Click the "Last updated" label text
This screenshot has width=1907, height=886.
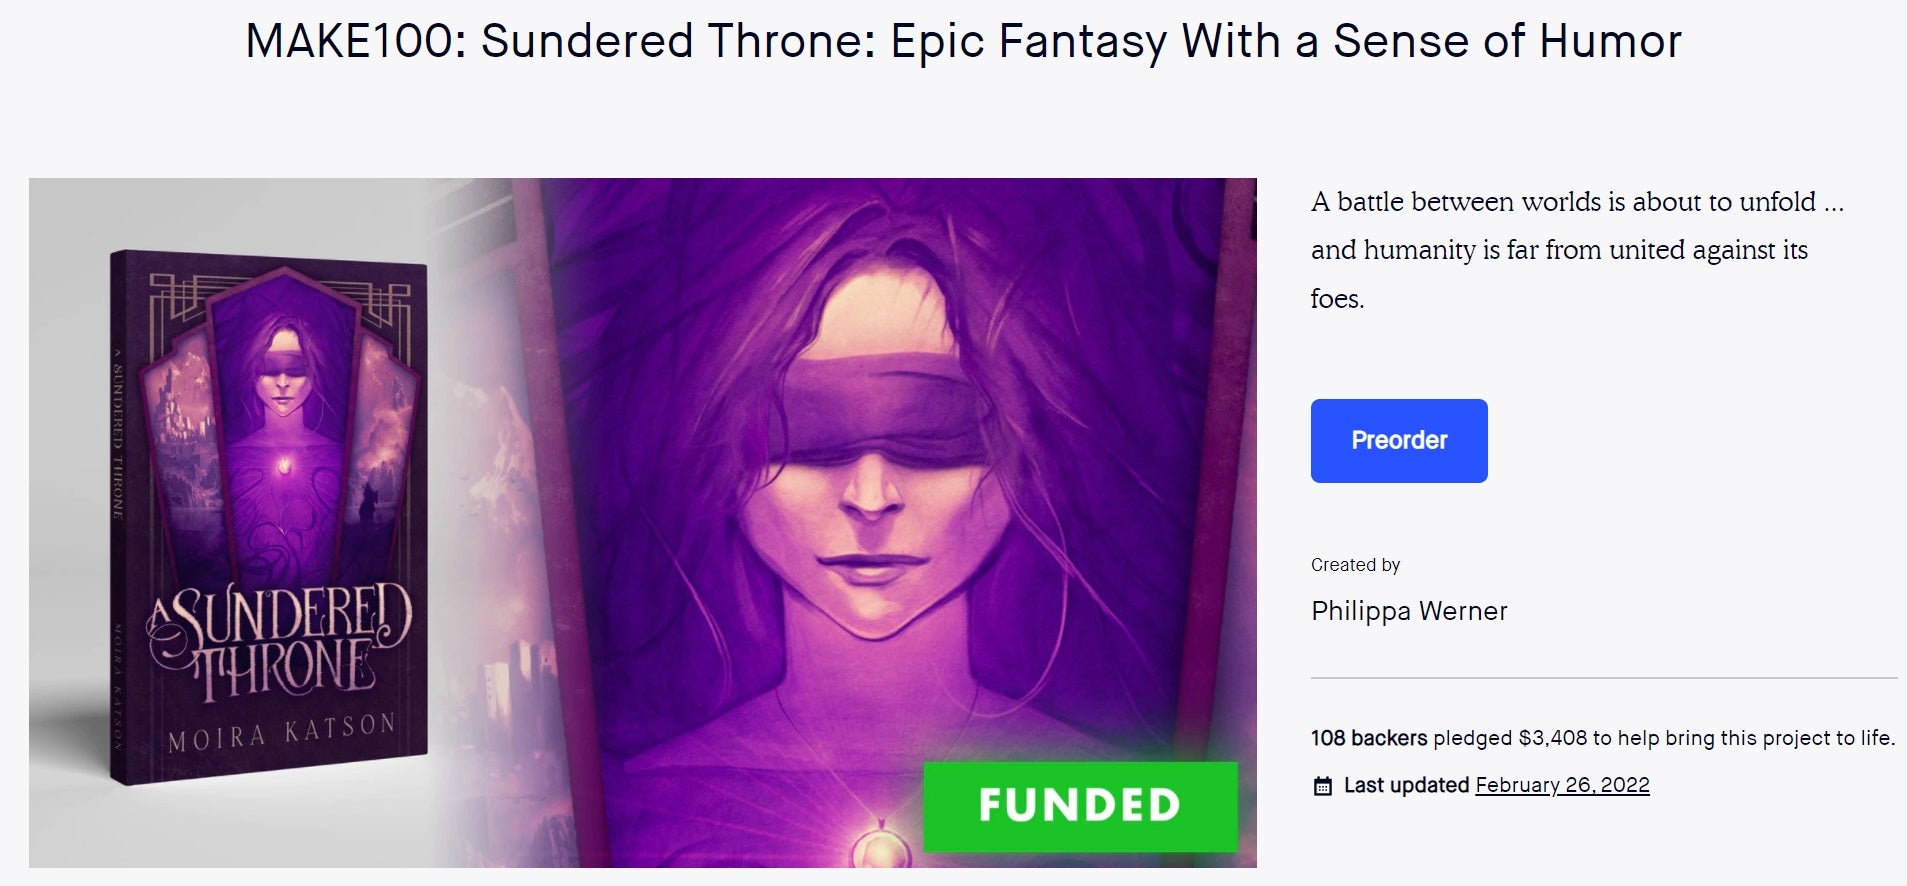pyautogui.click(x=1405, y=785)
